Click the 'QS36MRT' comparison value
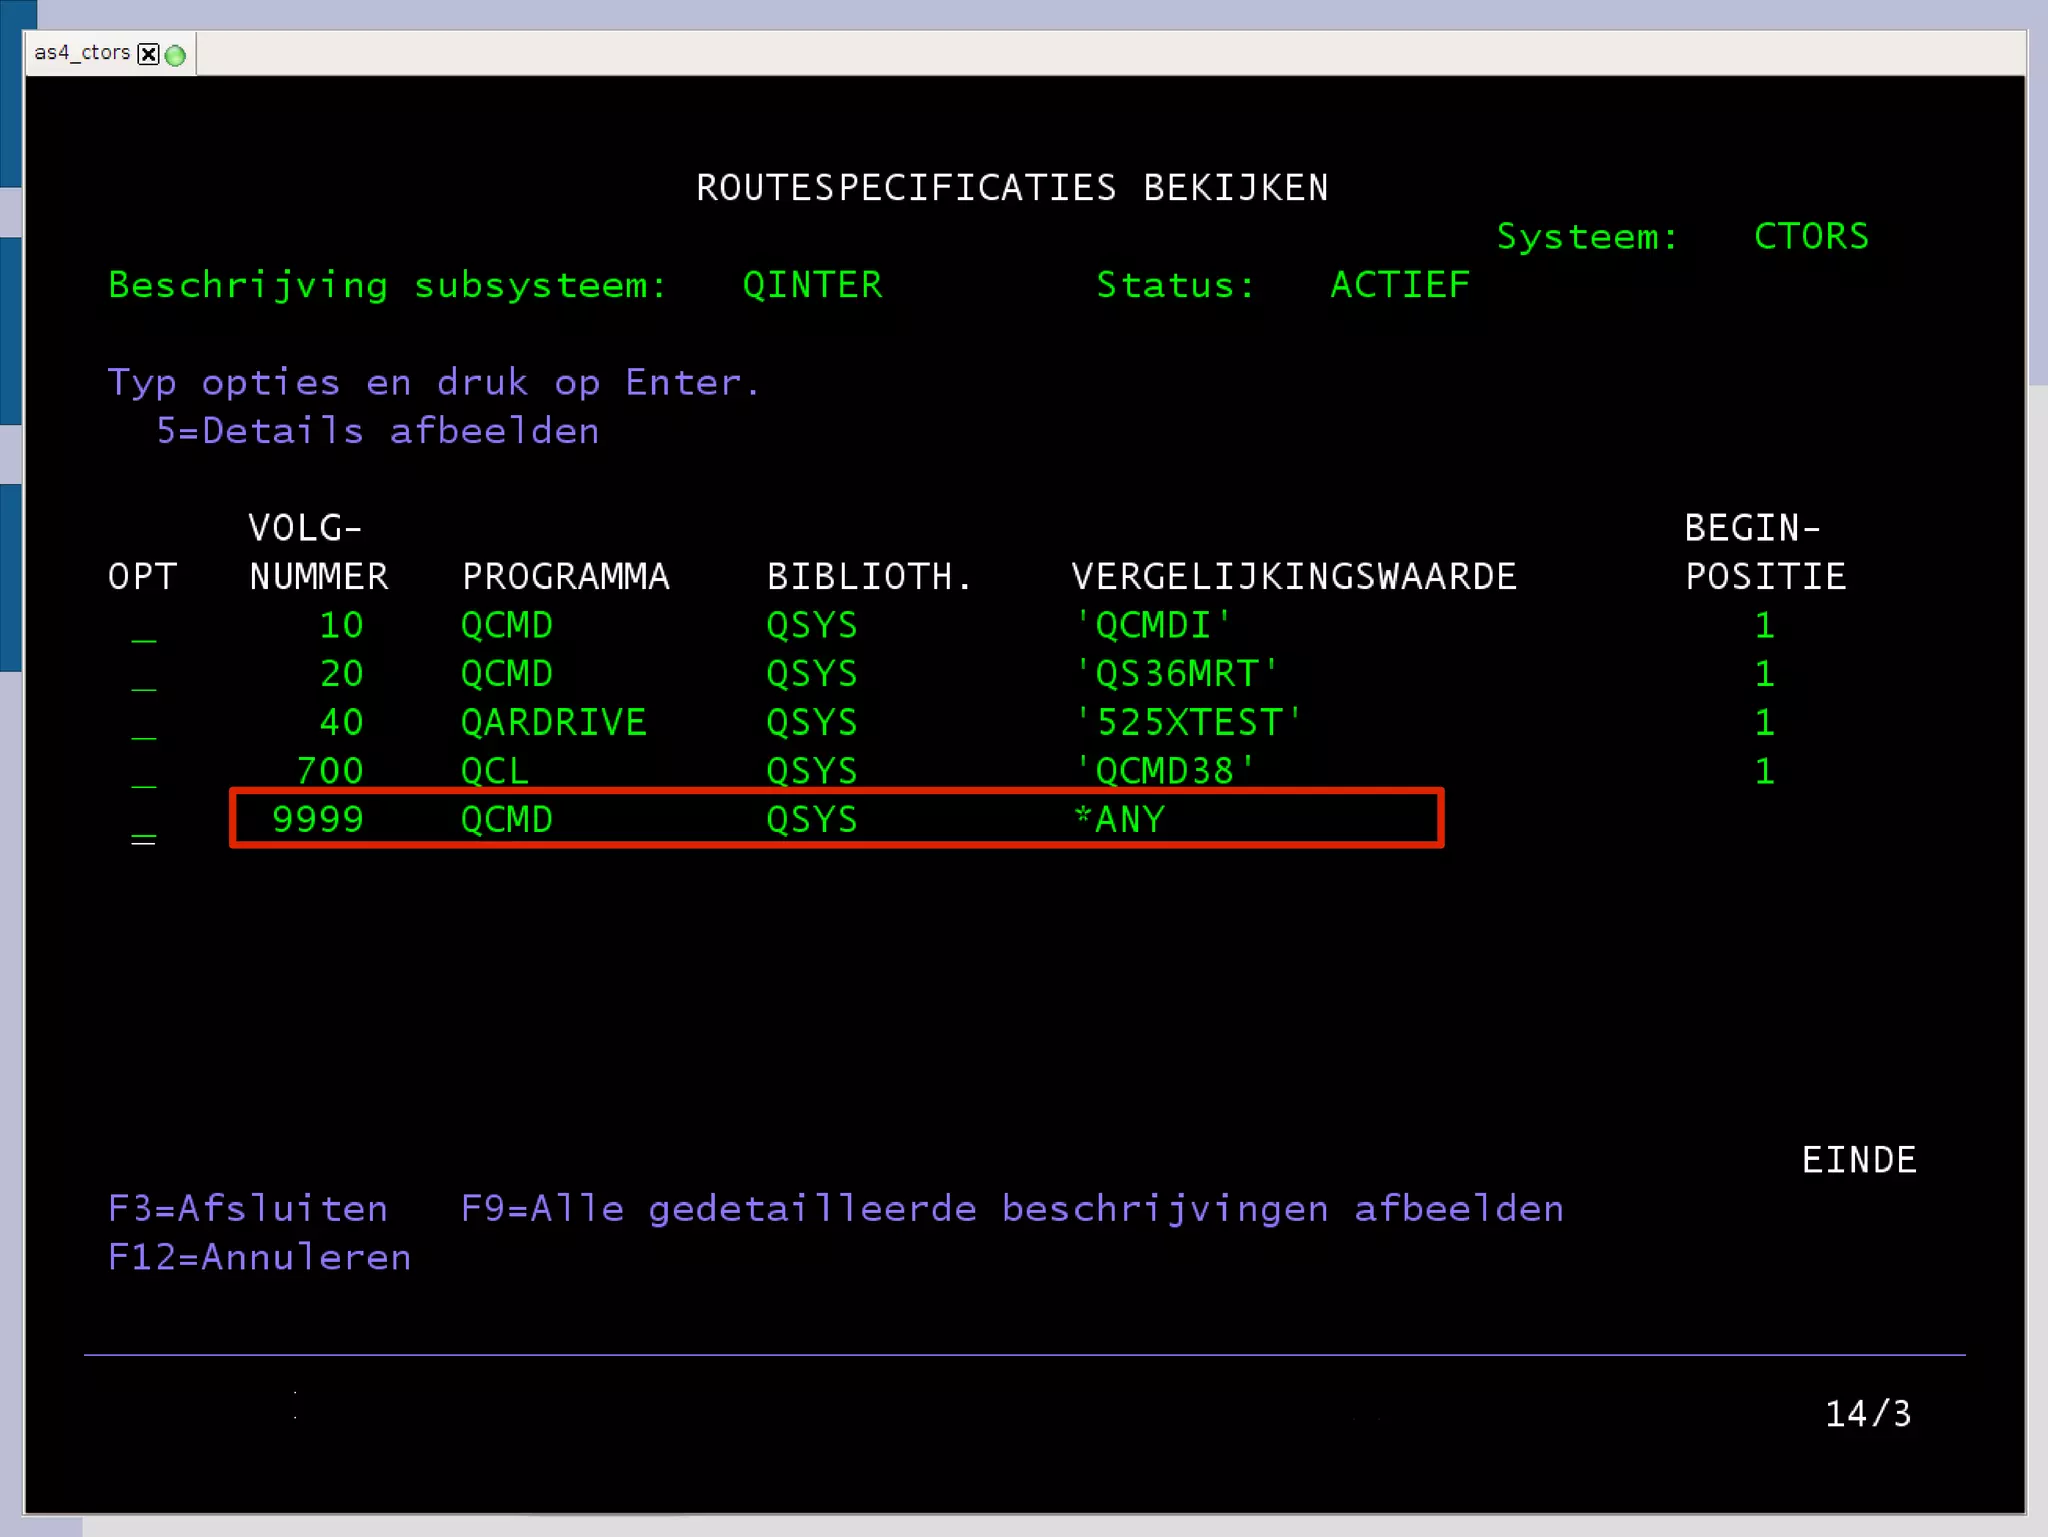Screen dimensions: 2048x1537 (x=1176, y=674)
